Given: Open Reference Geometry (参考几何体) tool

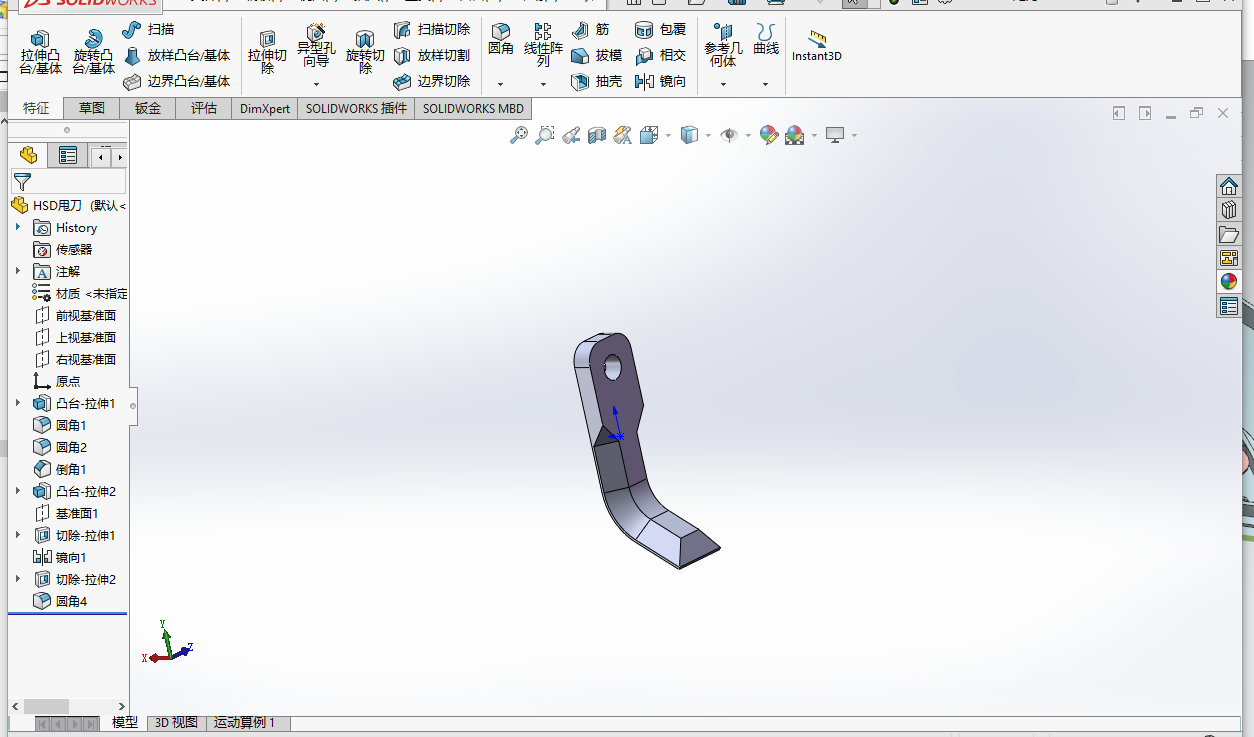Looking at the screenshot, I should pyautogui.click(x=723, y=46).
